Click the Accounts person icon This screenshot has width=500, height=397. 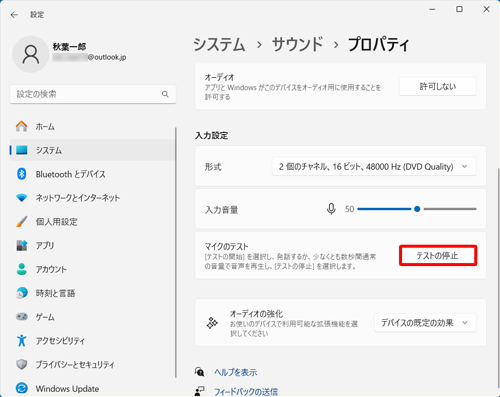pos(22,269)
